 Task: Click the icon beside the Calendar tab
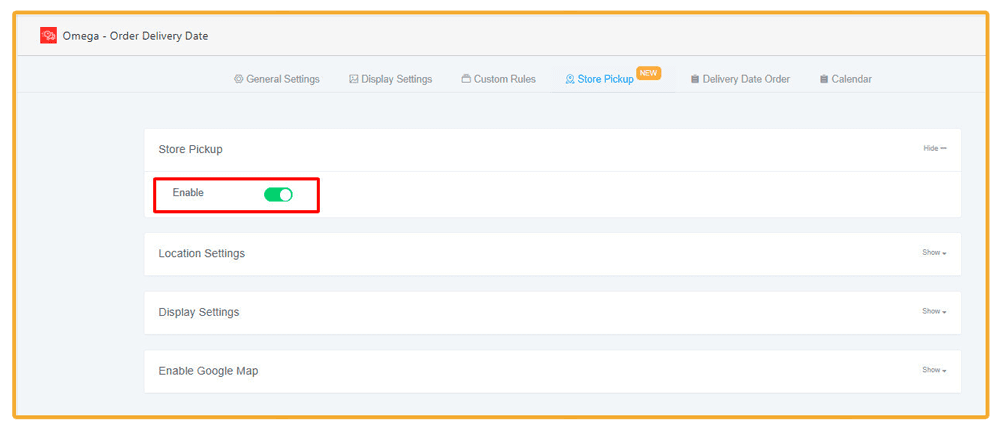(823, 79)
